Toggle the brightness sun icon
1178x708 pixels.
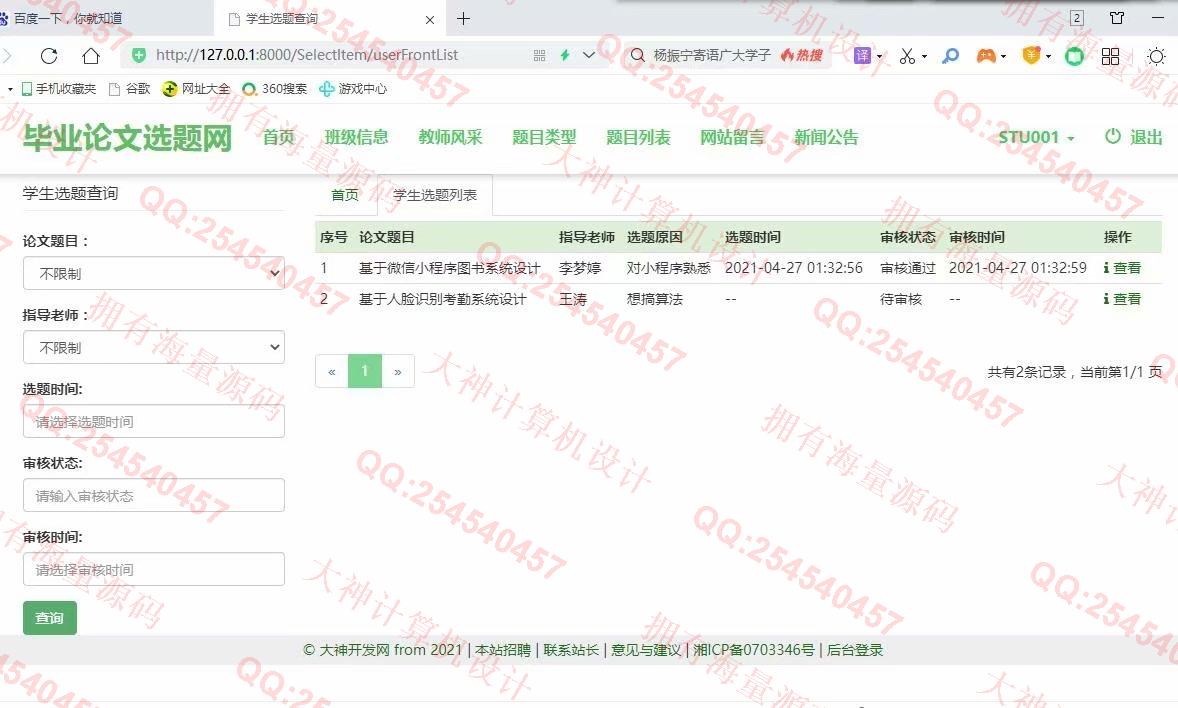pos(1156,56)
